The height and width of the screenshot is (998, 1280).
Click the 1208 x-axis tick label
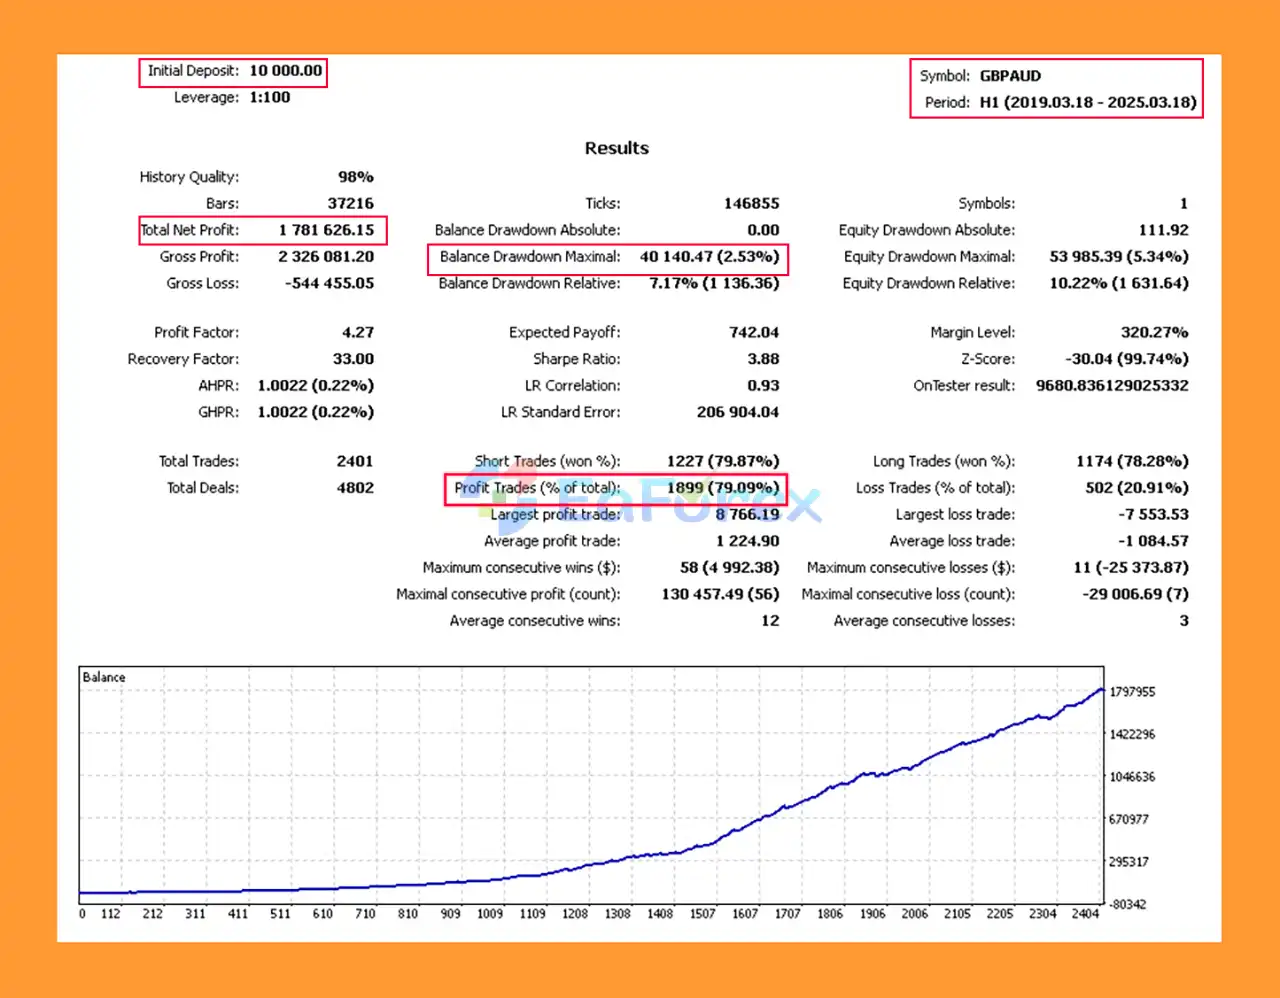pos(575,914)
